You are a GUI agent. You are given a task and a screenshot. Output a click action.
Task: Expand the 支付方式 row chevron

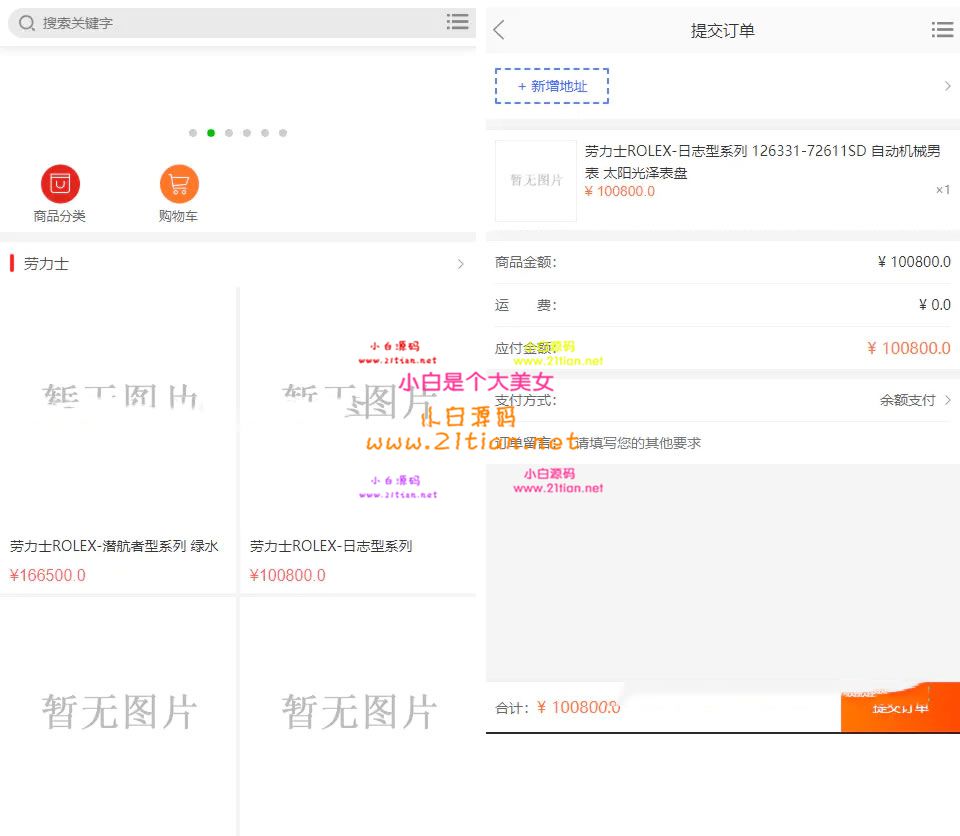948,400
